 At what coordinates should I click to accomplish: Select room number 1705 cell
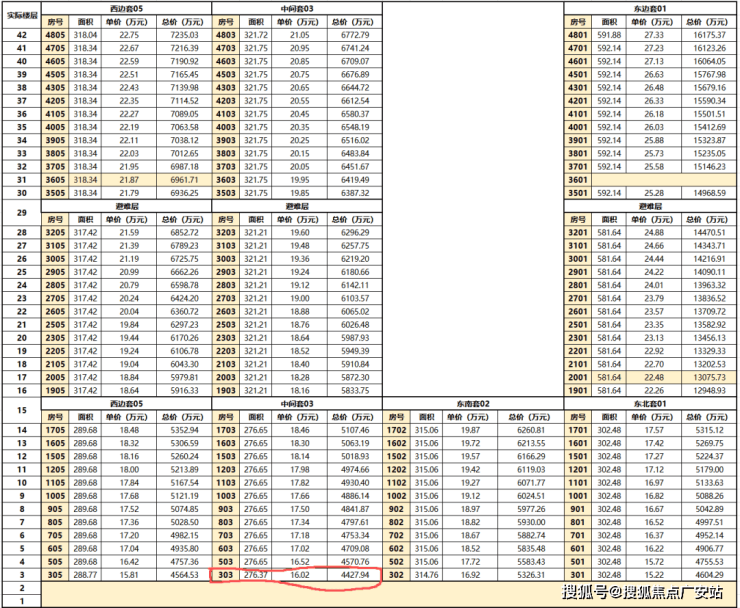pos(55,430)
